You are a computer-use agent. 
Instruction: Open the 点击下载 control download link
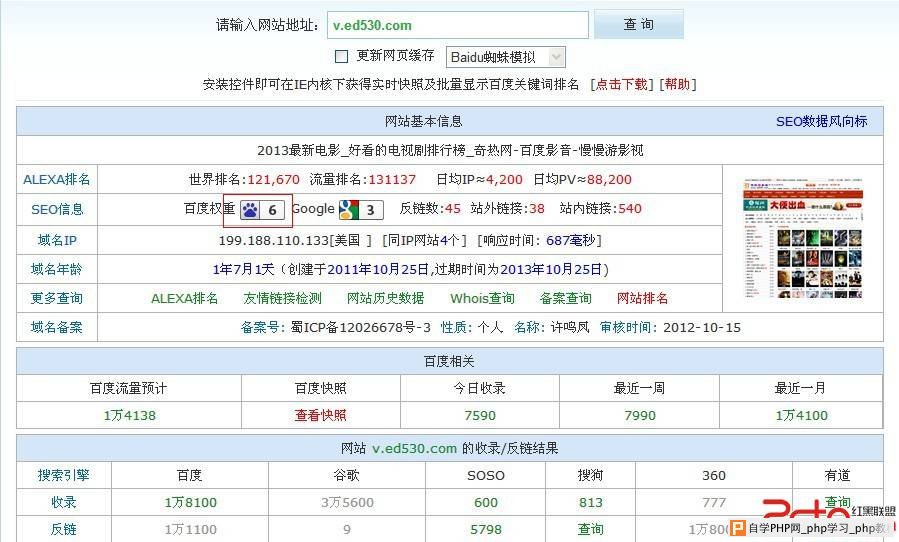pos(623,84)
